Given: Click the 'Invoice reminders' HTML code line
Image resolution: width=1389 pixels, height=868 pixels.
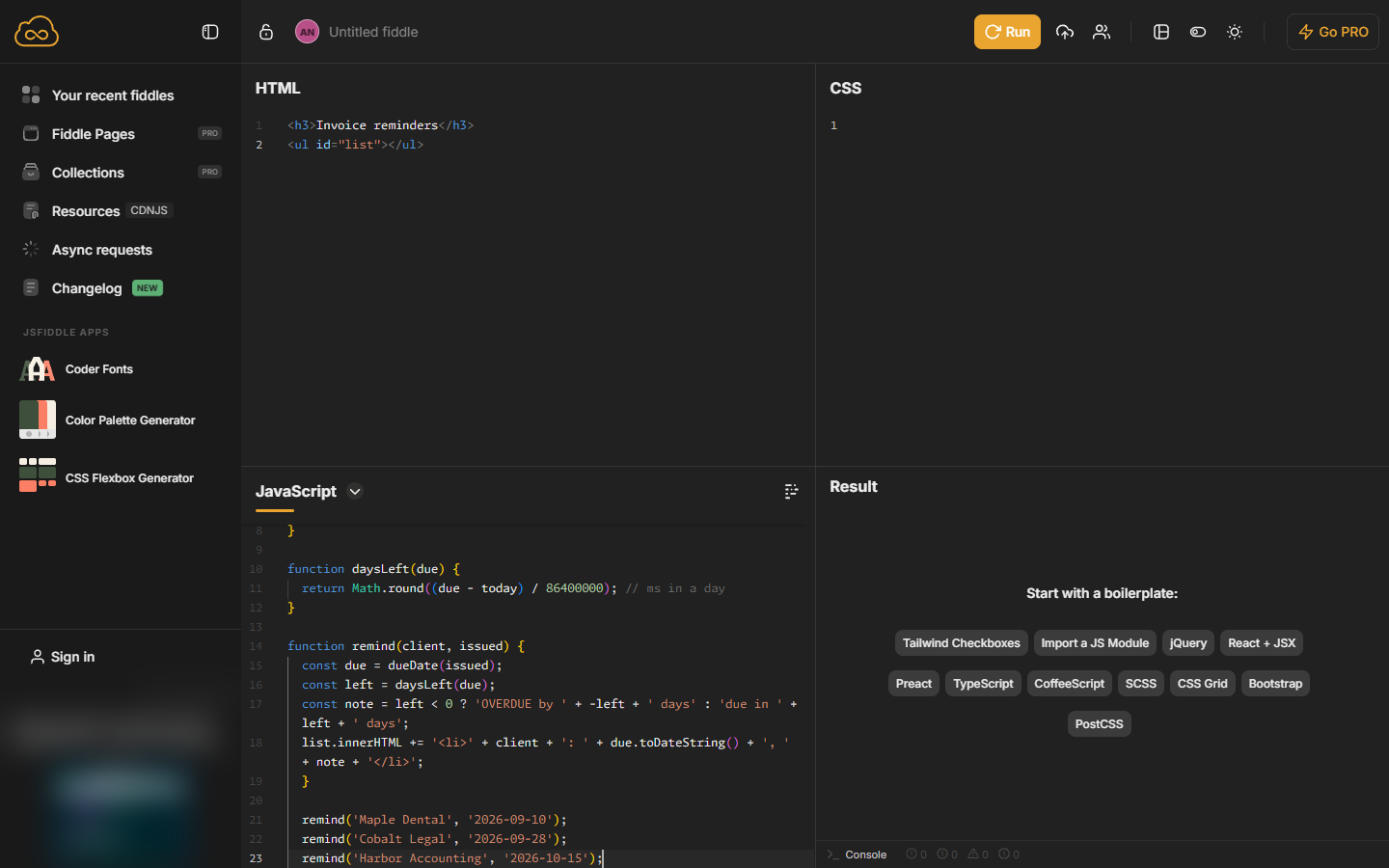Looking at the screenshot, I should (380, 126).
